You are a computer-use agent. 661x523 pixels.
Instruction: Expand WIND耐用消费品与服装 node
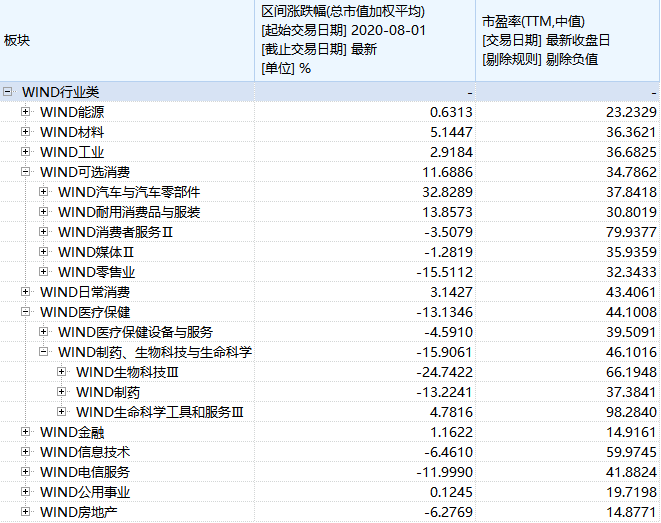point(43,212)
